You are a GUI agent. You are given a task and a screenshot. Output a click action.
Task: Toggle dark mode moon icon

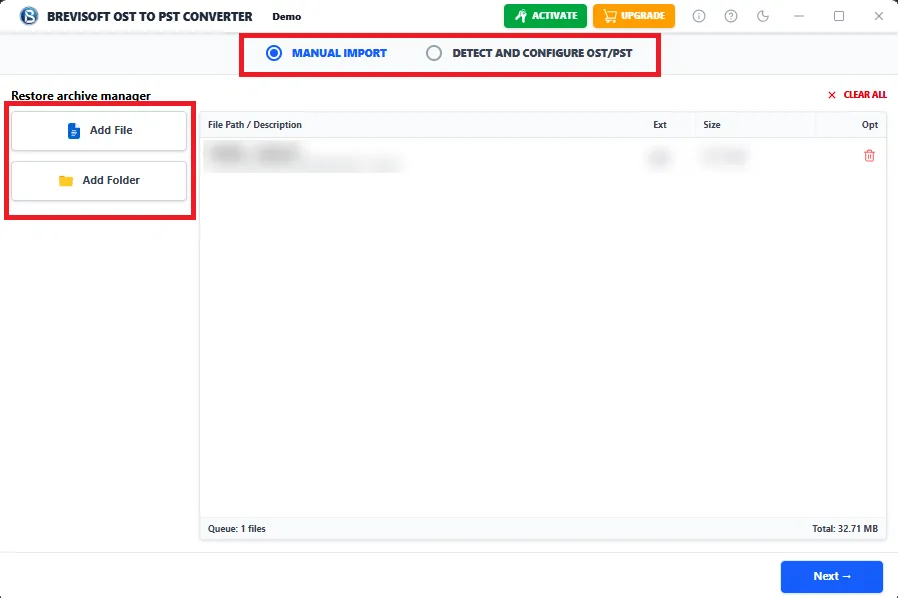point(763,16)
